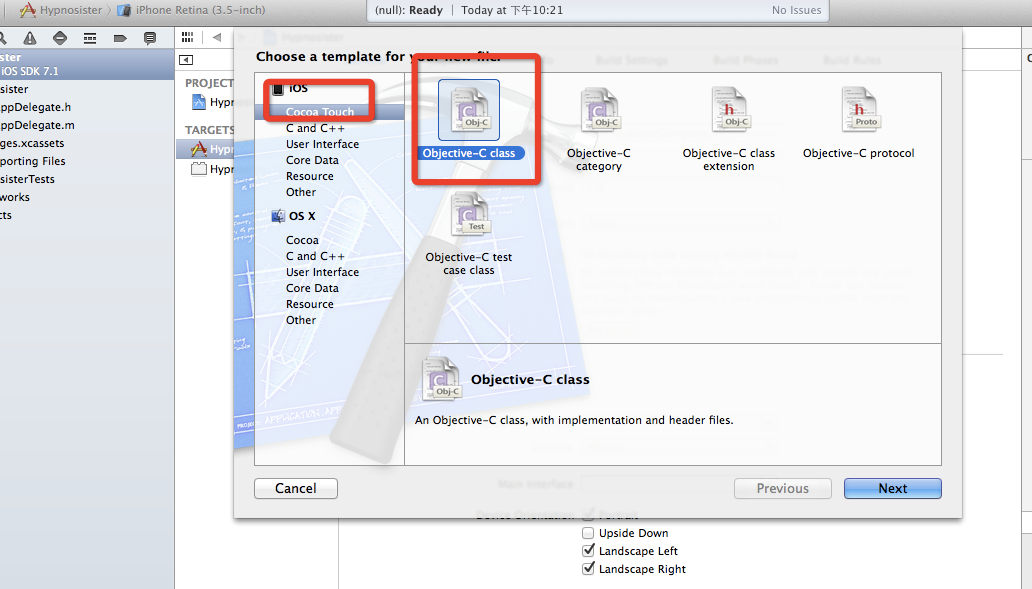Select C and C++ under OS X
The width and height of the screenshot is (1032, 589).
click(x=315, y=256)
